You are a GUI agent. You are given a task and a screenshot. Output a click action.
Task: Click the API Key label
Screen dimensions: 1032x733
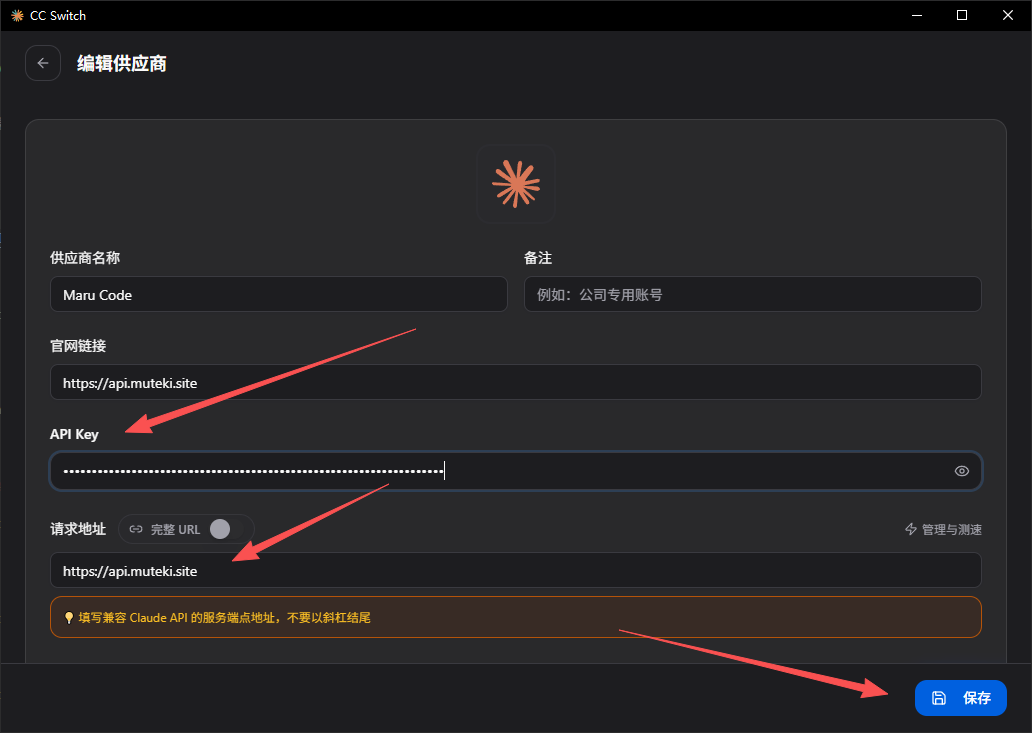pos(74,434)
